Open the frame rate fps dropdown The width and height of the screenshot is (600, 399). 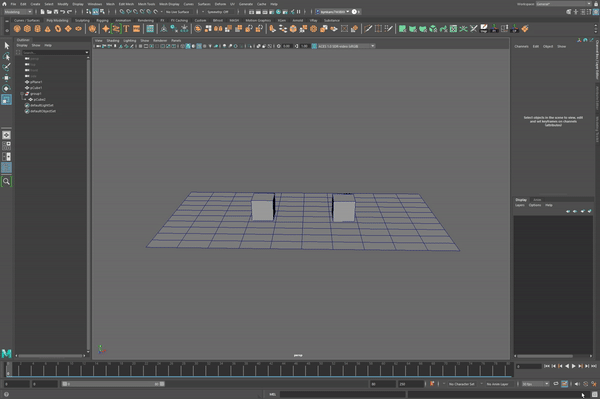(535, 384)
